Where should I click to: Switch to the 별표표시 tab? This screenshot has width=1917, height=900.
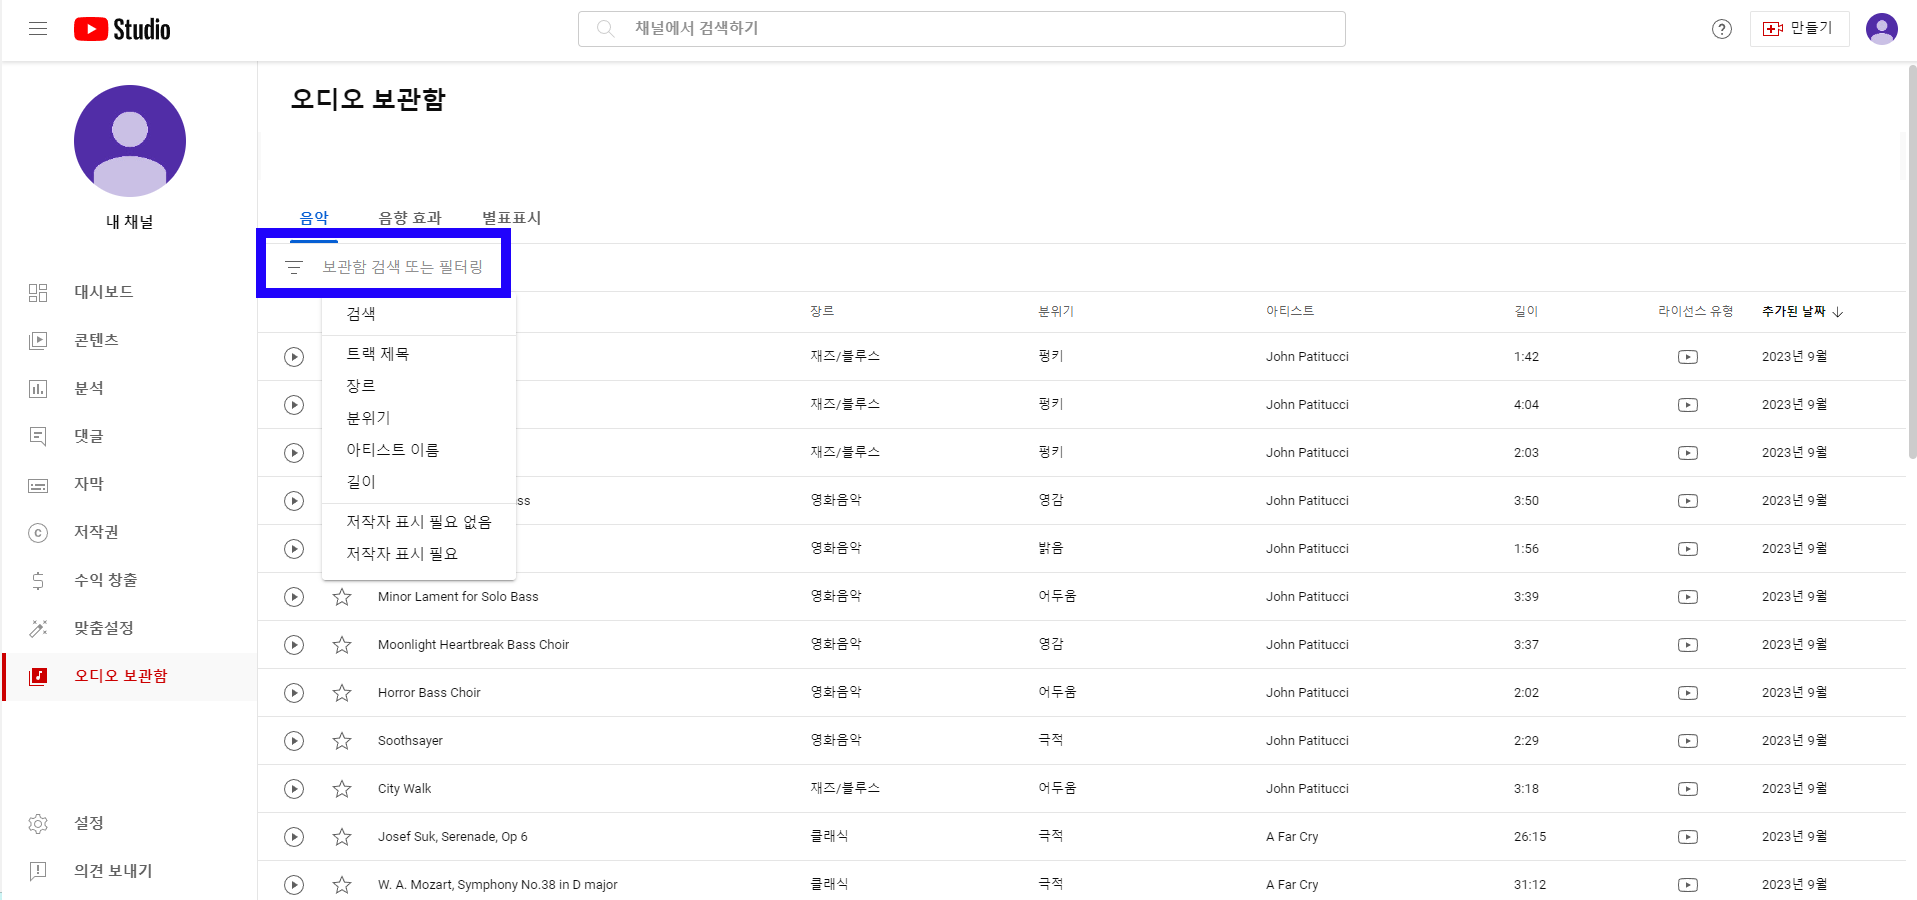point(511,218)
